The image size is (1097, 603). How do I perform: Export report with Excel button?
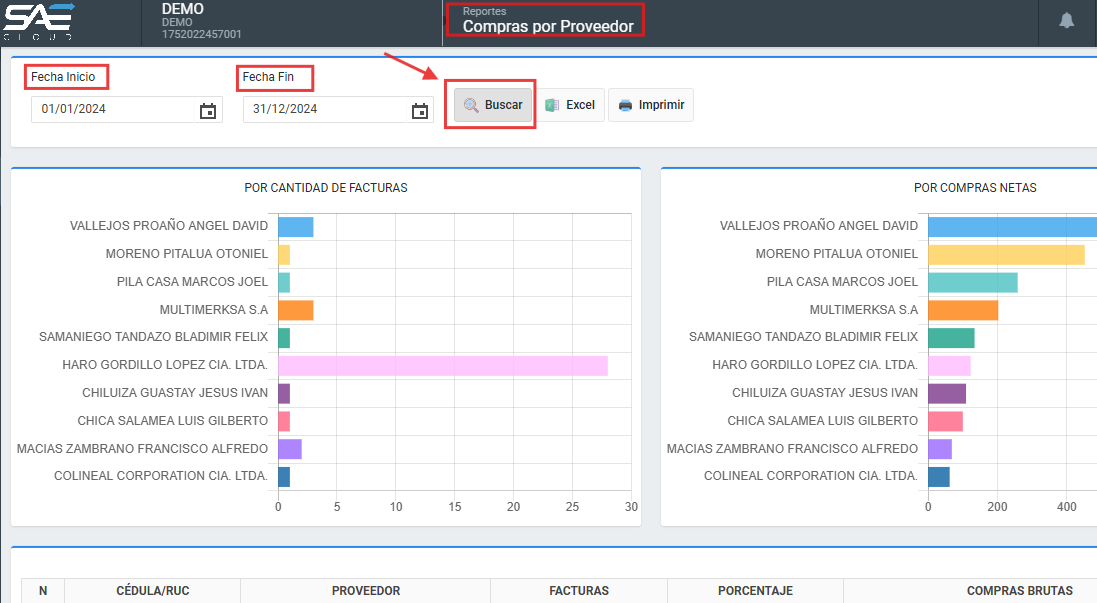570,105
